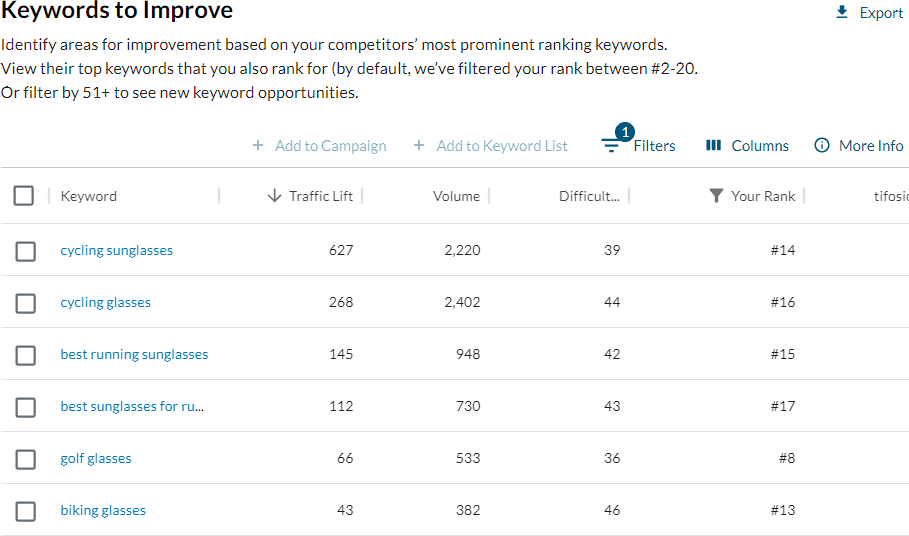Toggle the select-all checkbox in header
909x536 pixels.
point(24,196)
